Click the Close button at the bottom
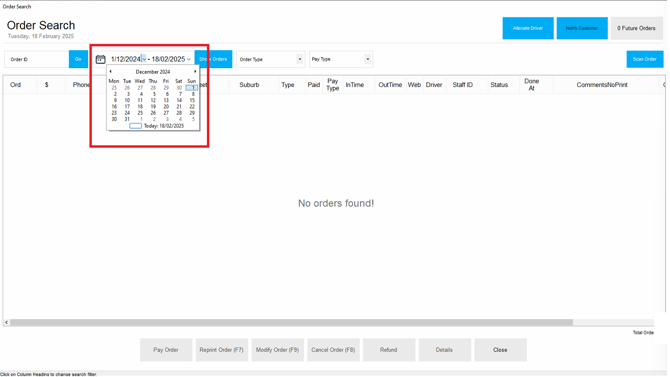 coord(500,350)
